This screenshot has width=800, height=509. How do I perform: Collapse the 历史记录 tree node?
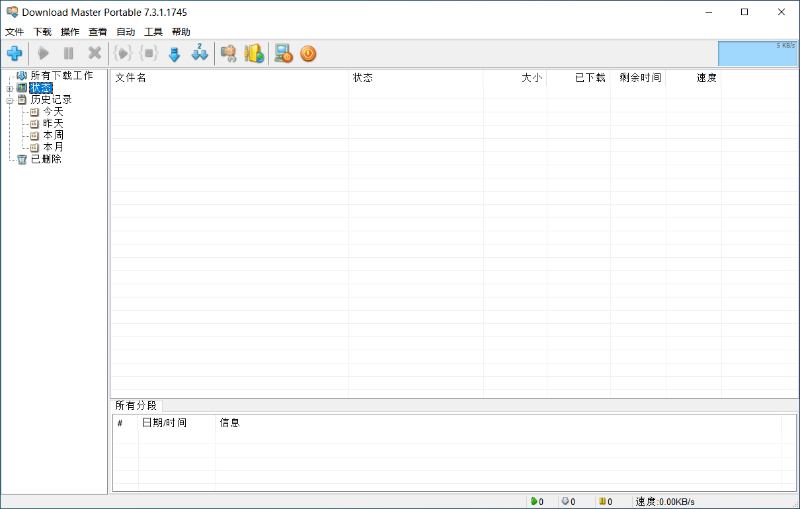(9, 100)
